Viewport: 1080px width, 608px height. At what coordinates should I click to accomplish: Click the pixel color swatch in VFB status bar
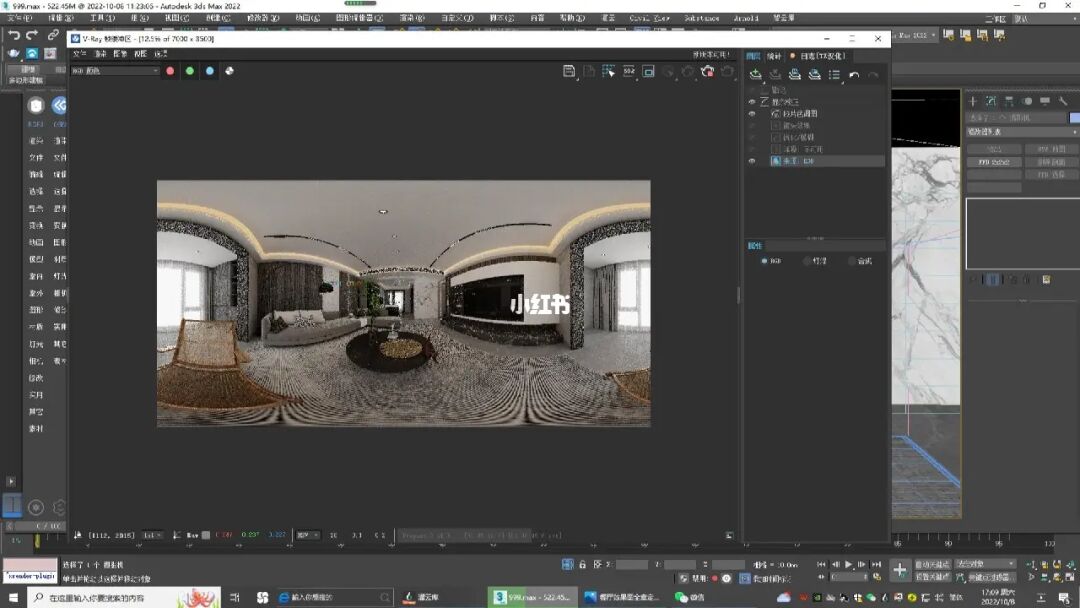pos(205,535)
